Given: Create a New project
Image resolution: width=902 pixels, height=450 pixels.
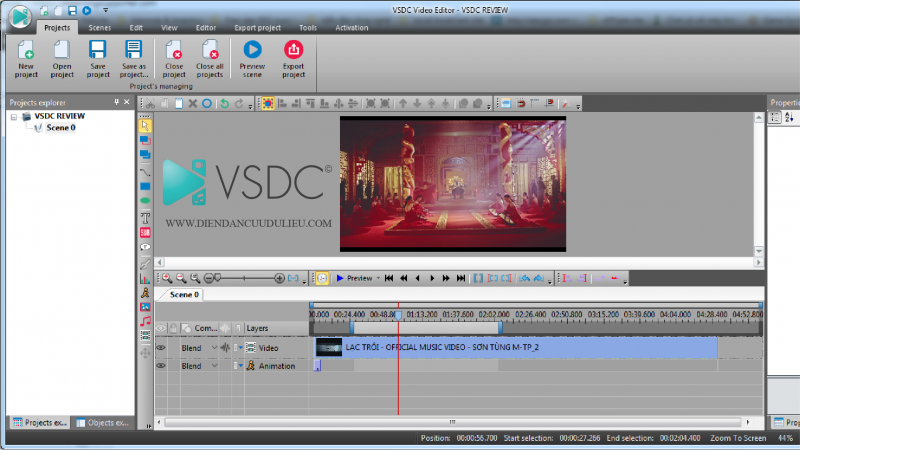Looking at the screenshot, I should (26, 59).
